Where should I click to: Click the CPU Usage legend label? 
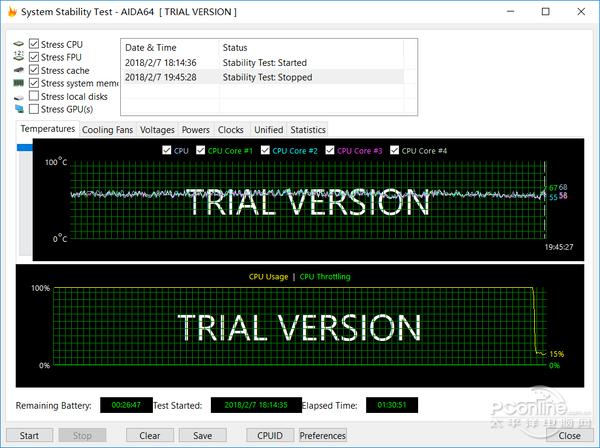tap(268, 277)
